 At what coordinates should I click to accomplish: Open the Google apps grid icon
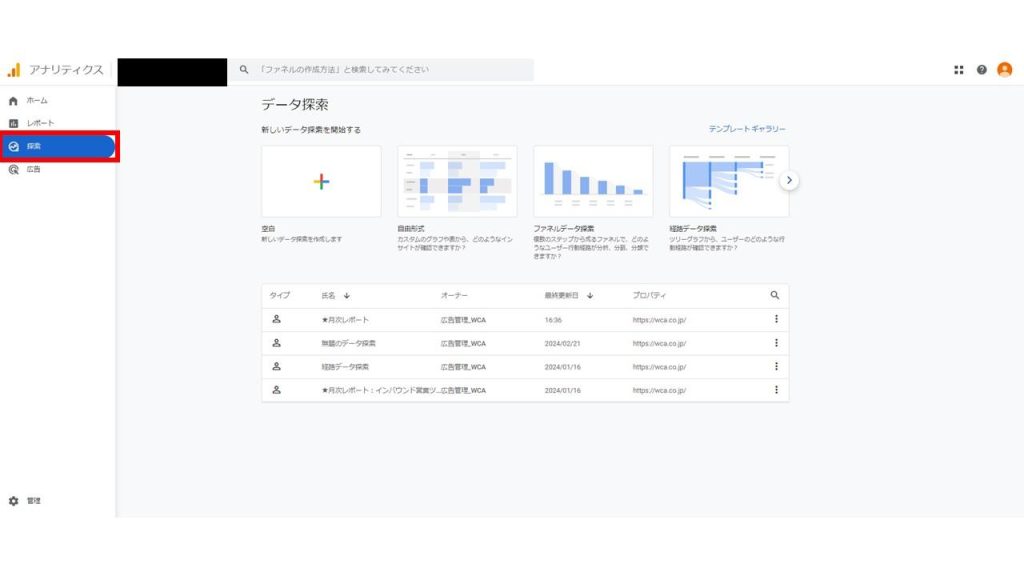(958, 70)
